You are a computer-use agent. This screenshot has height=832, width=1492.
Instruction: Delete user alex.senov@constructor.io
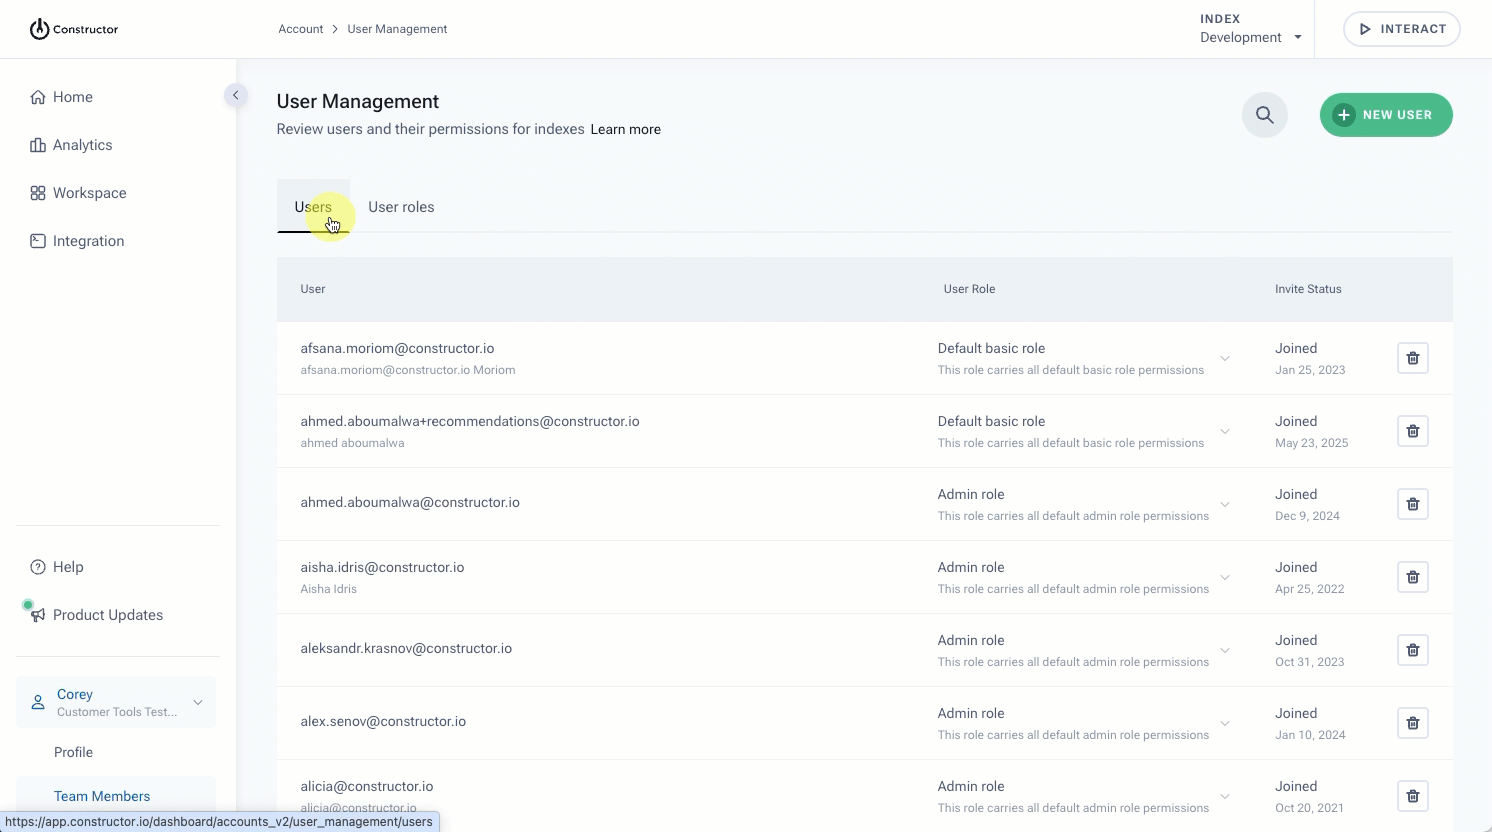tap(1413, 723)
